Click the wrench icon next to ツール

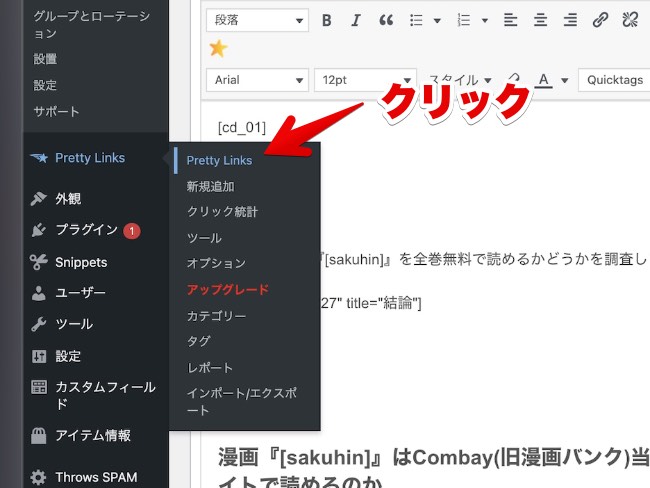coord(39,324)
